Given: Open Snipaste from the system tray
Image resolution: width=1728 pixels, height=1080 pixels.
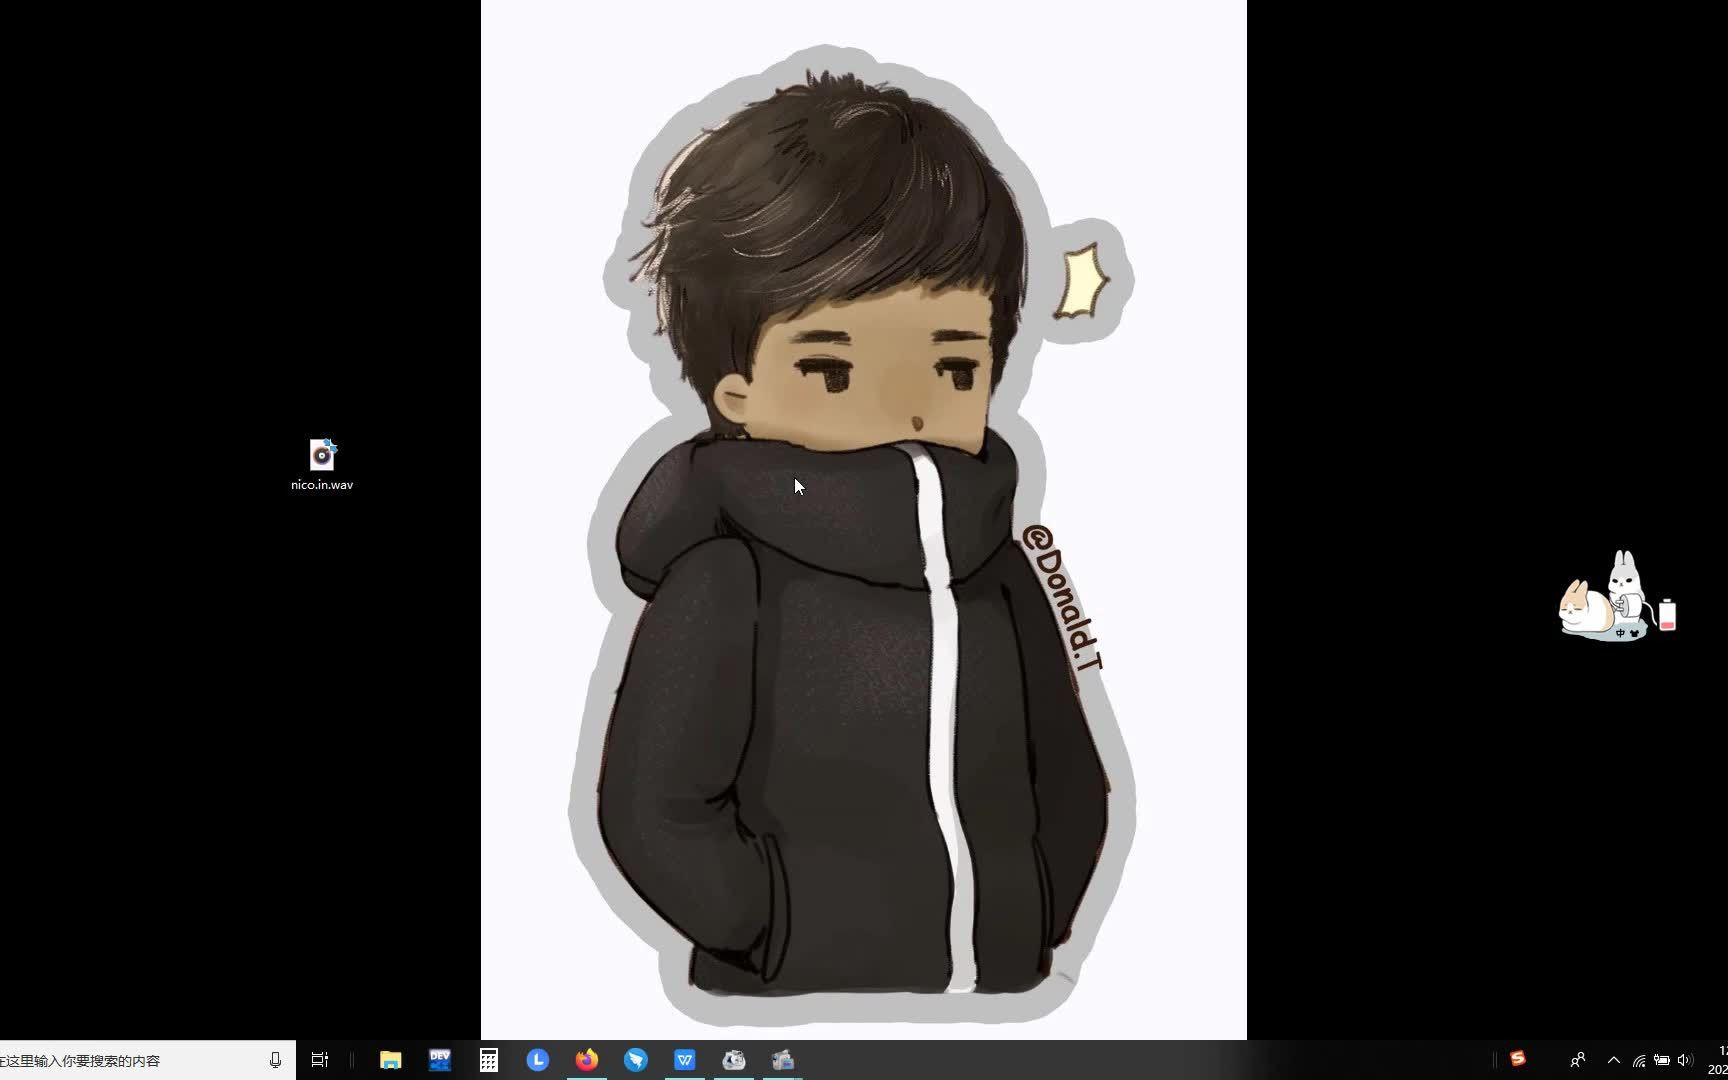Looking at the screenshot, I should coord(1519,1057).
